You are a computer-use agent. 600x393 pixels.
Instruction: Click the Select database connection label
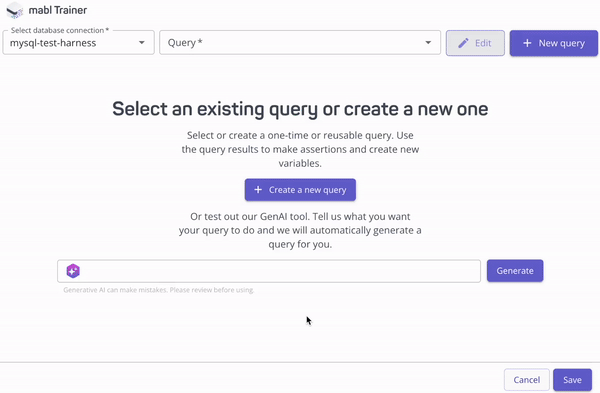60,30
